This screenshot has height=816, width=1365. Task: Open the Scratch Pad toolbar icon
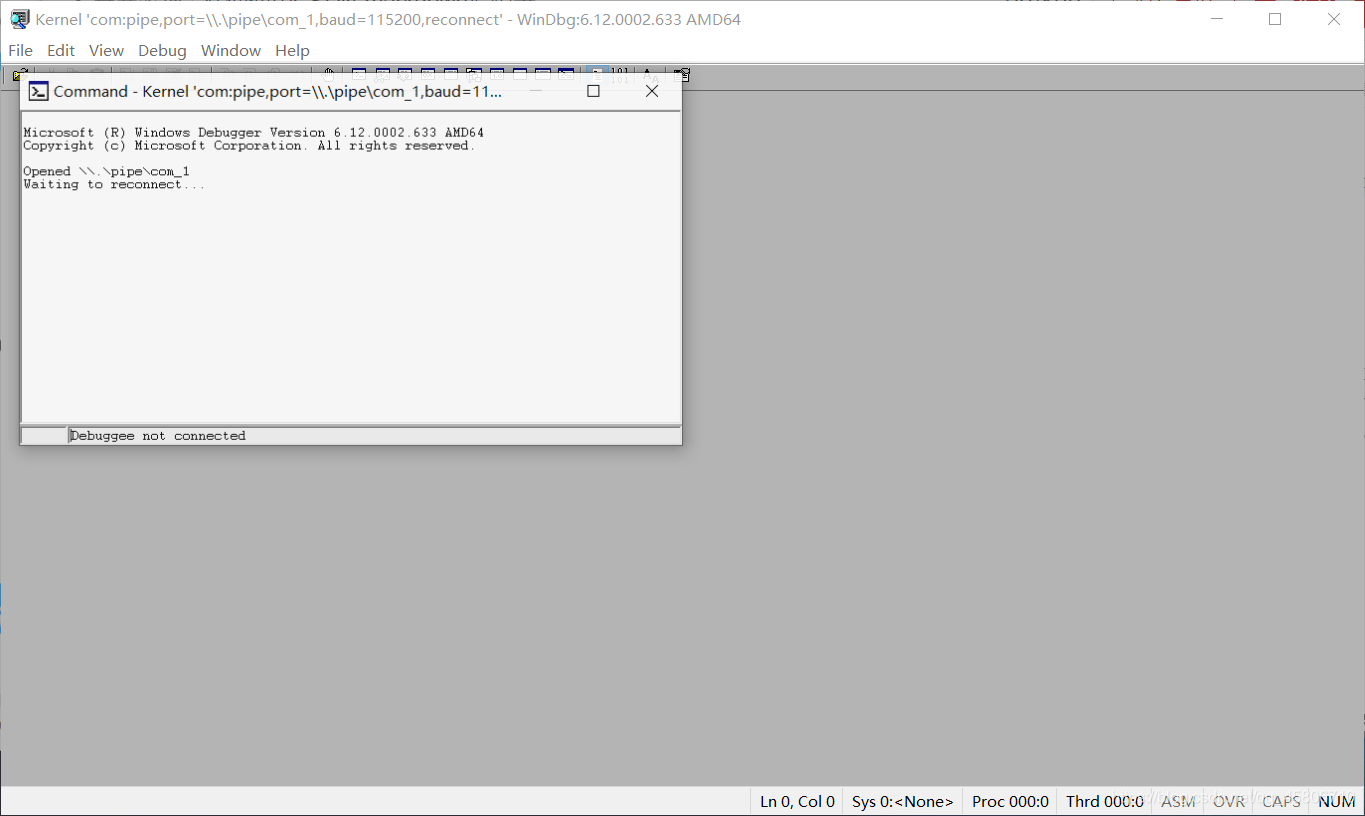coord(520,74)
